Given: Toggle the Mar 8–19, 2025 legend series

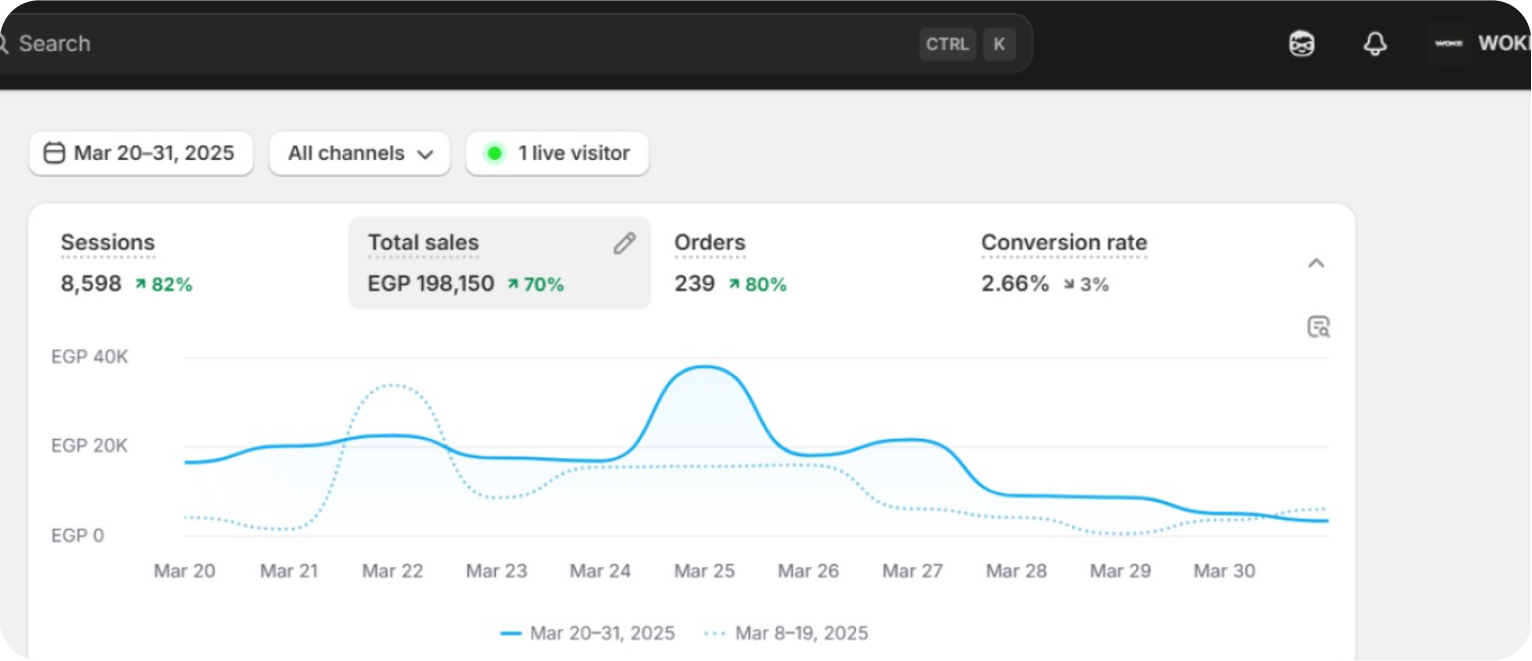Looking at the screenshot, I should (x=787, y=633).
